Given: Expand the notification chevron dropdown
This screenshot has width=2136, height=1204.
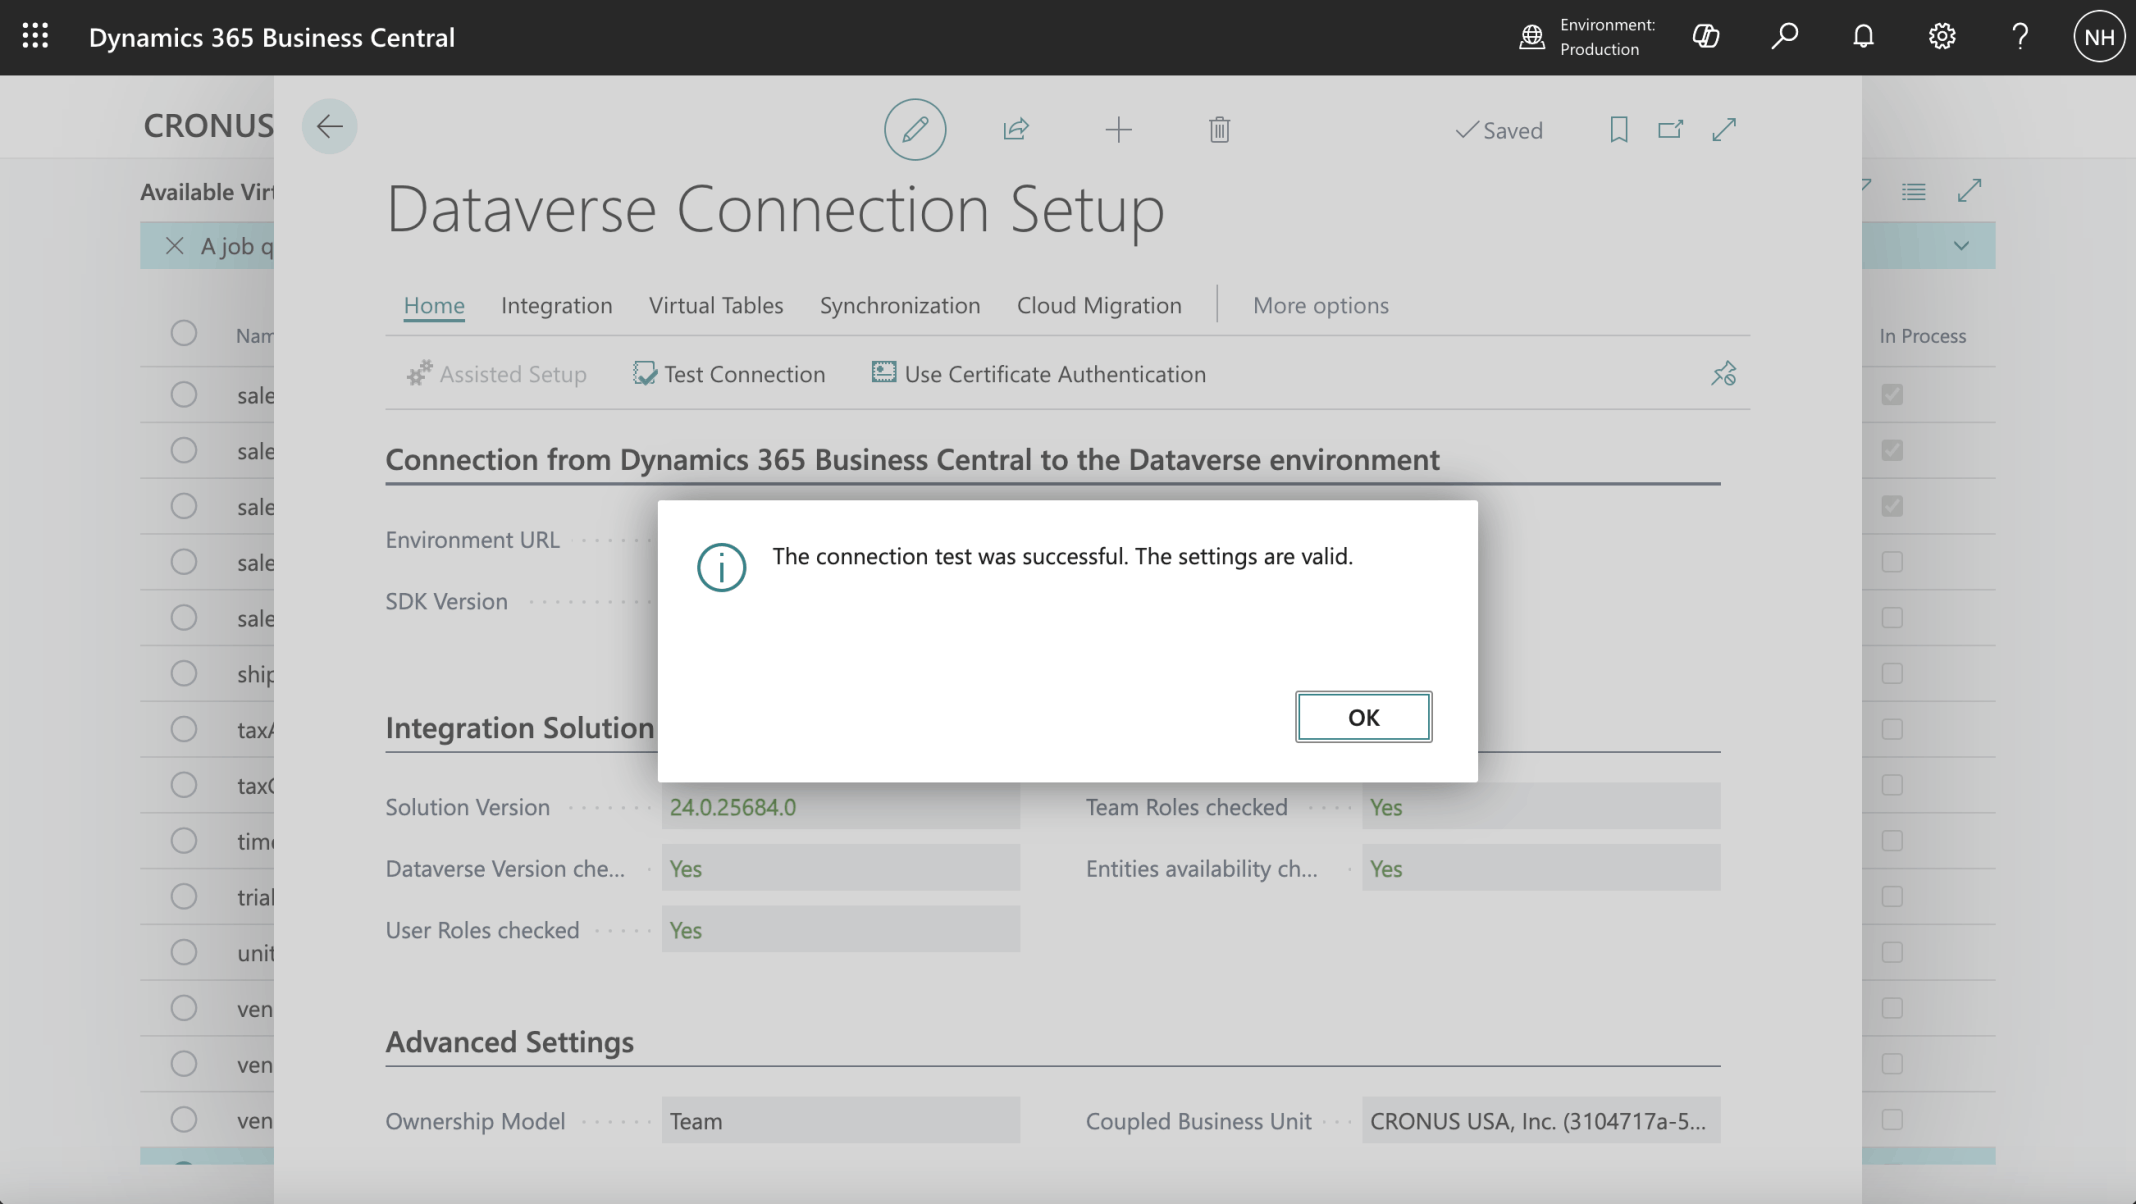Looking at the screenshot, I should click(x=1960, y=246).
